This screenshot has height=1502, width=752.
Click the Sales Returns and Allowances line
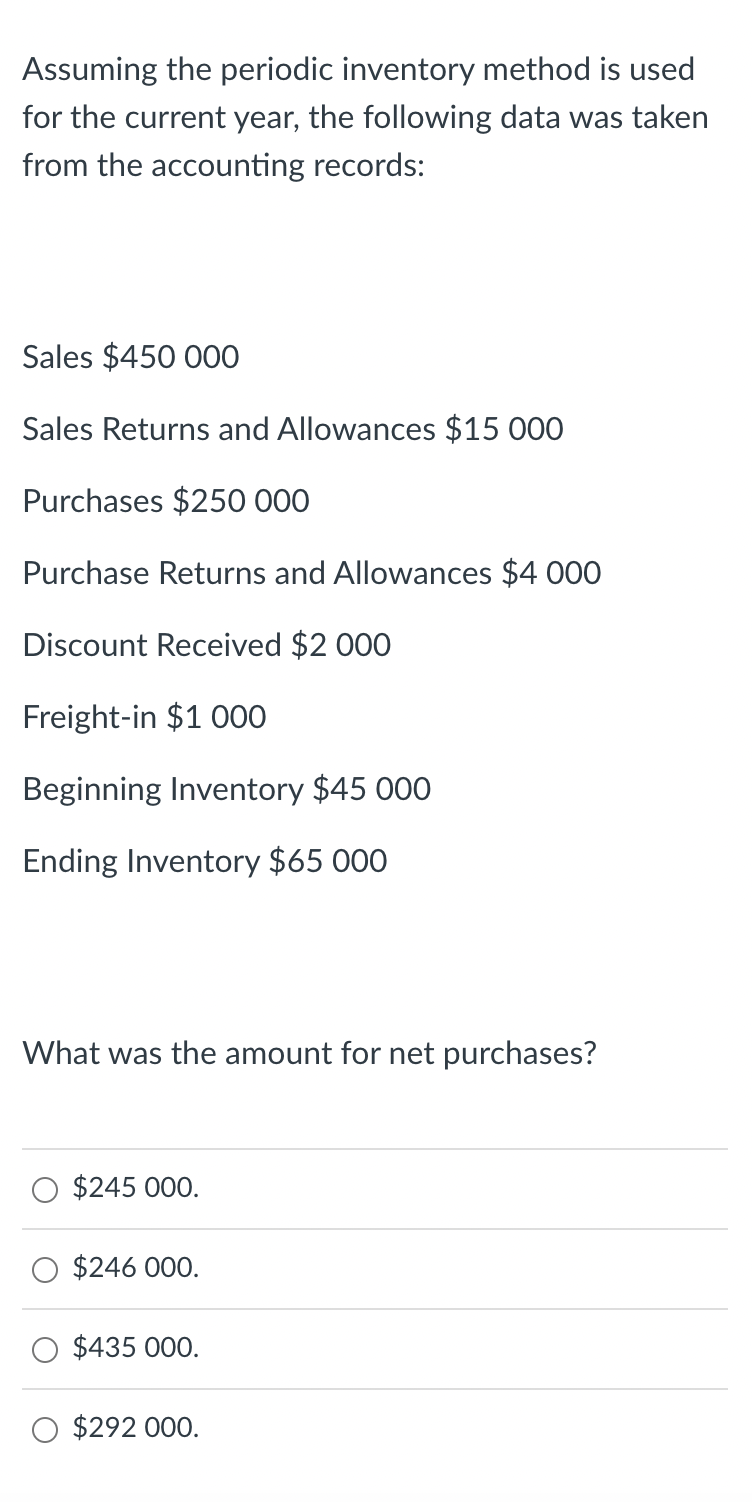(x=293, y=430)
